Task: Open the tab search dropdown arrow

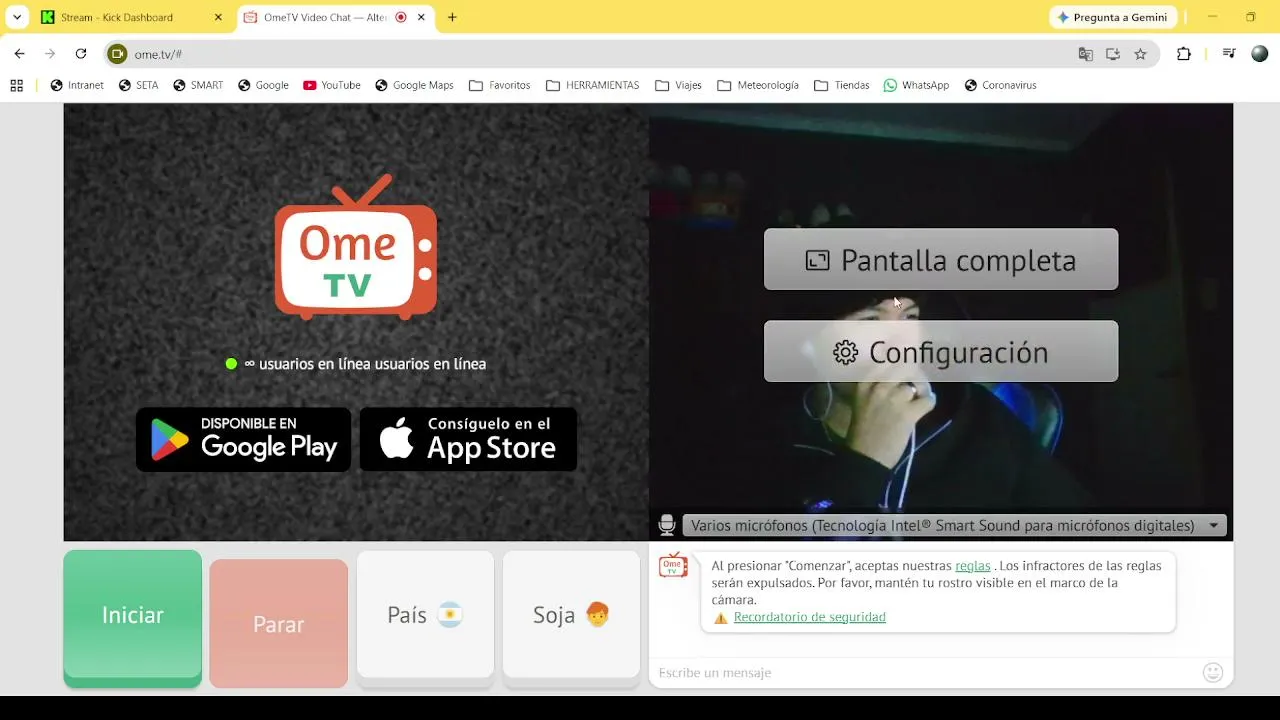Action: point(16,17)
